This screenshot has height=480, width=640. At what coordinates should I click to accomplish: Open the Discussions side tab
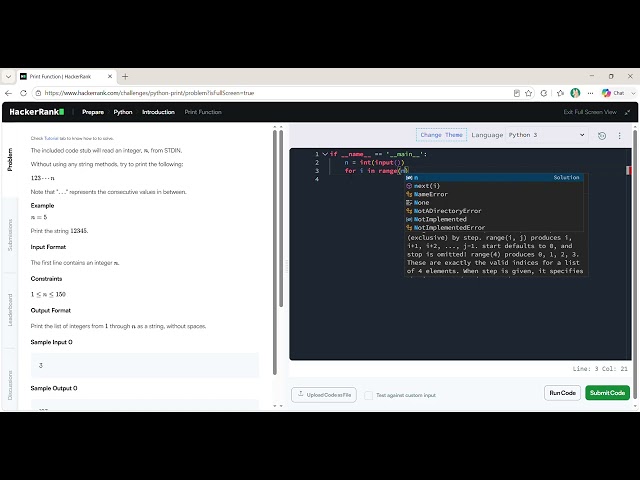[x=10, y=385]
